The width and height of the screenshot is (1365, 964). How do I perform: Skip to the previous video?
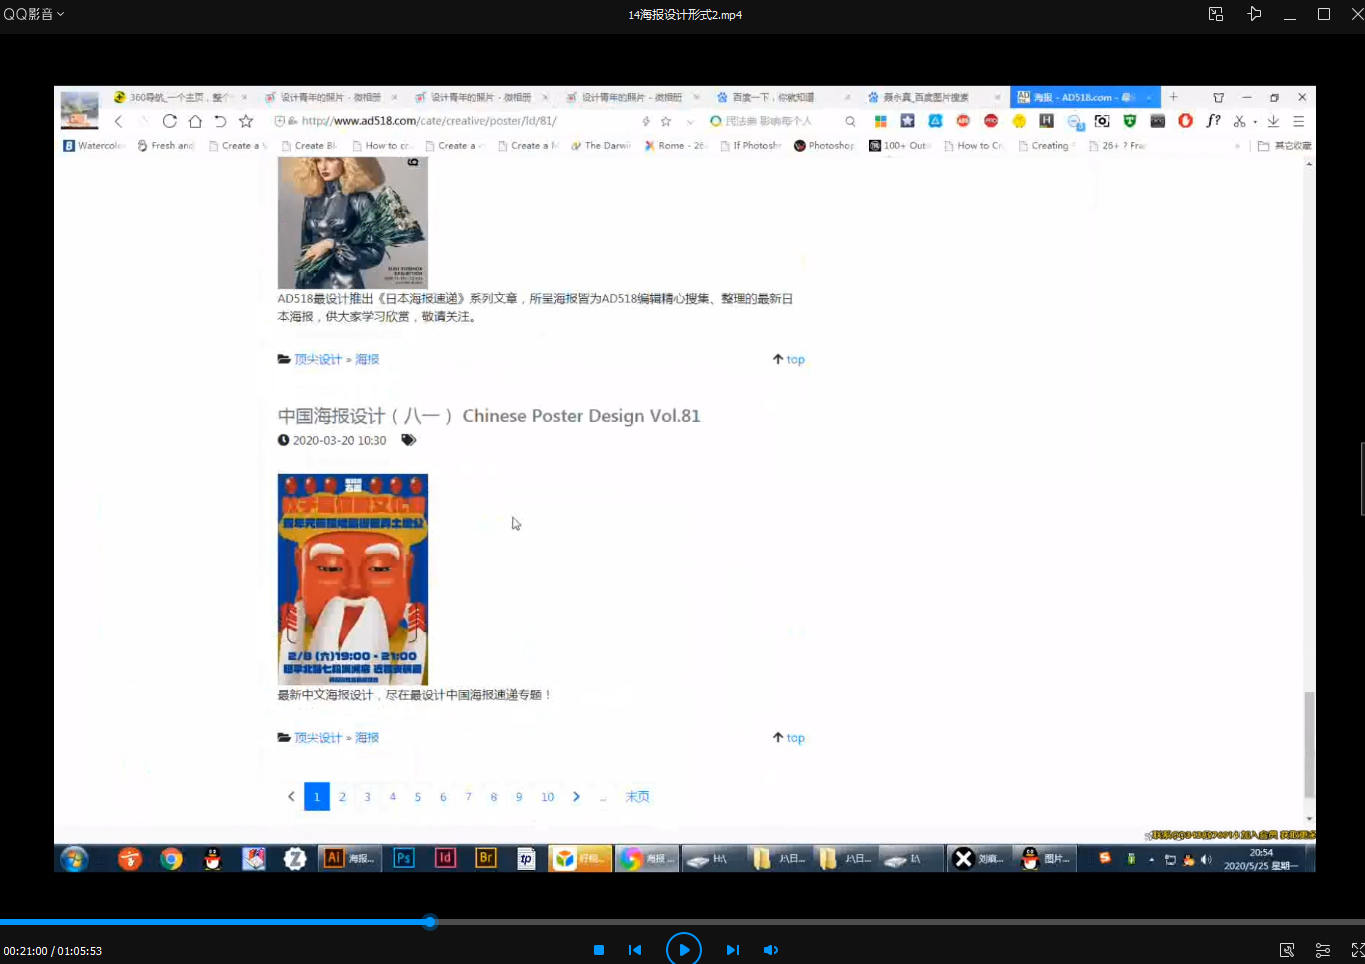(635, 950)
